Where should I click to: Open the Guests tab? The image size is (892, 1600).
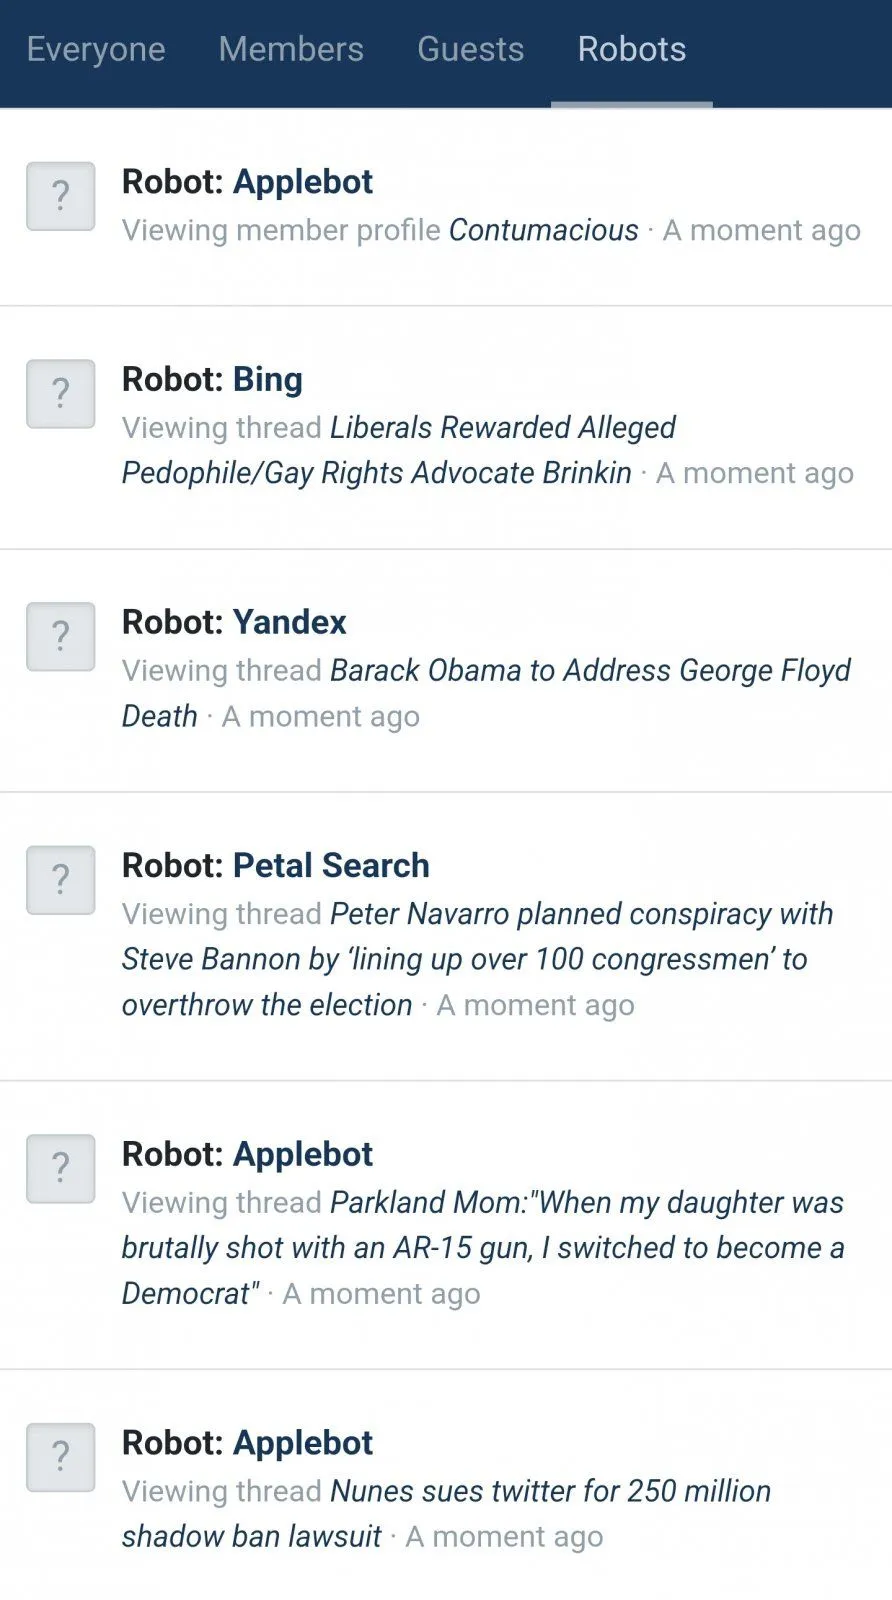click(x=470, y=50)
